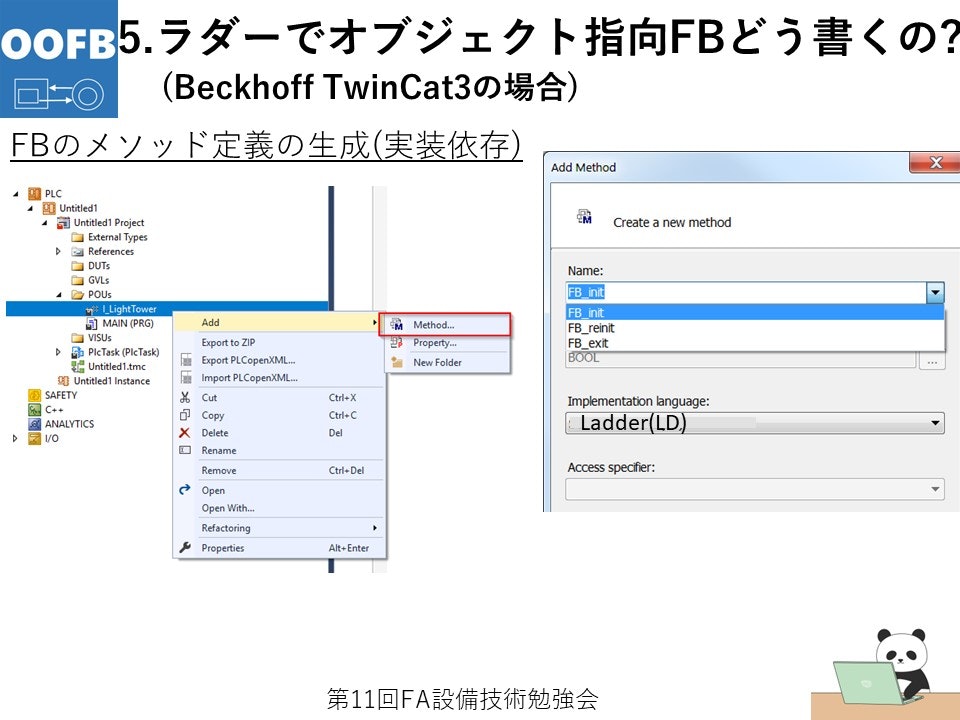Select Method... in Add submenu
Screen dimensions: 960x720
click(444, 324)
